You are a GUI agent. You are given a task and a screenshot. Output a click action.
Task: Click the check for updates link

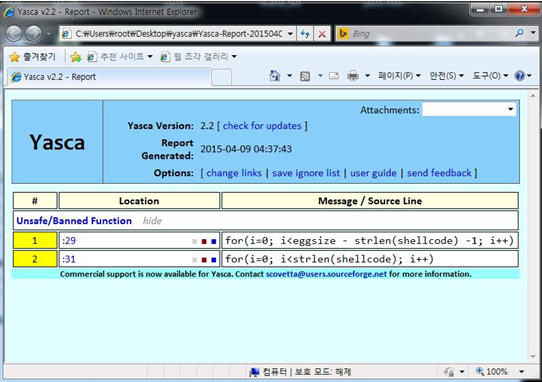[262, 126]
